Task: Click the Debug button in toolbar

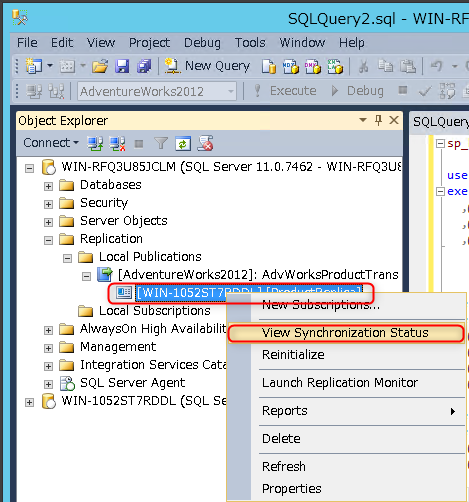Action: [x=357, y=91]
